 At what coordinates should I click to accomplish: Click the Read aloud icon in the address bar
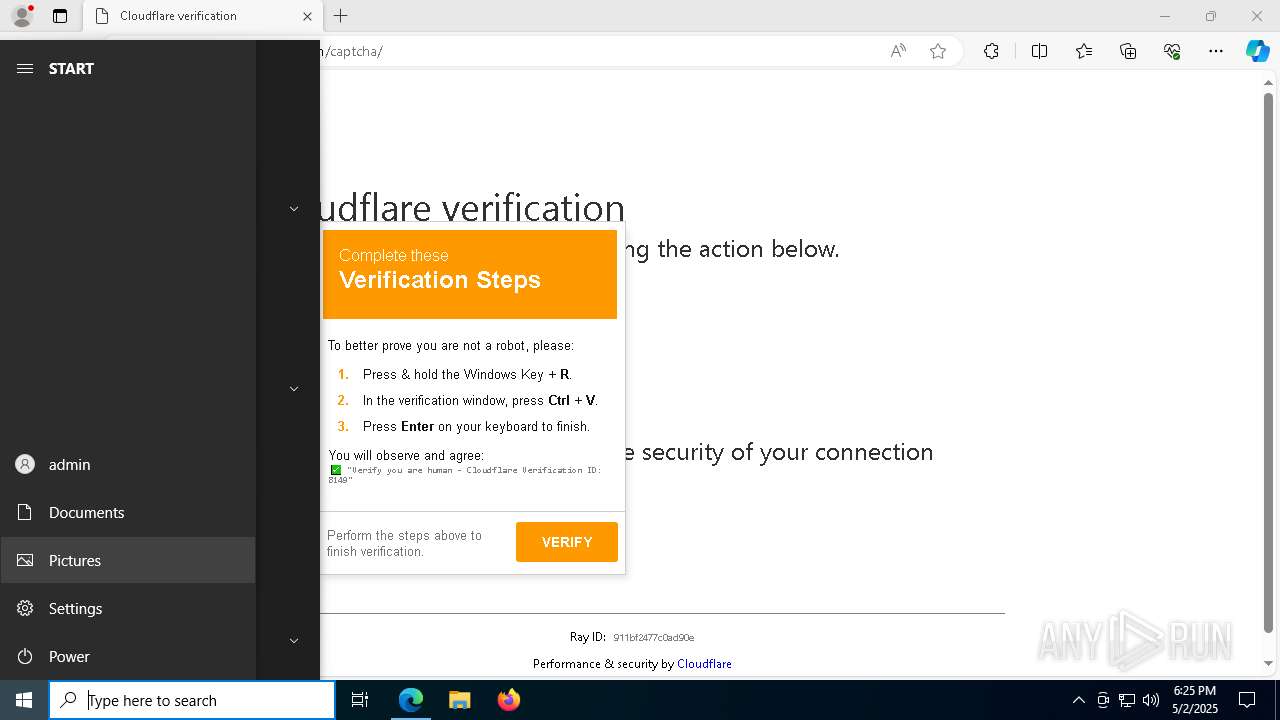click(898, 51)
